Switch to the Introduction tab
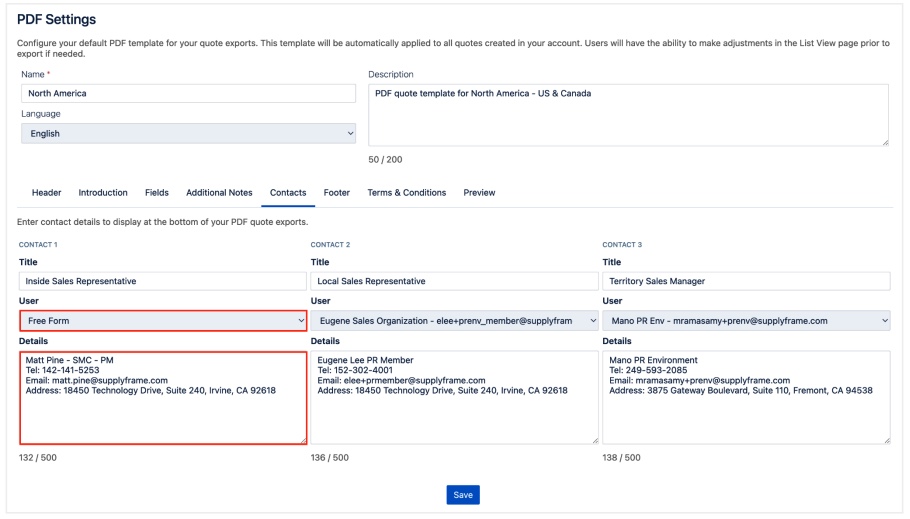 103,193
